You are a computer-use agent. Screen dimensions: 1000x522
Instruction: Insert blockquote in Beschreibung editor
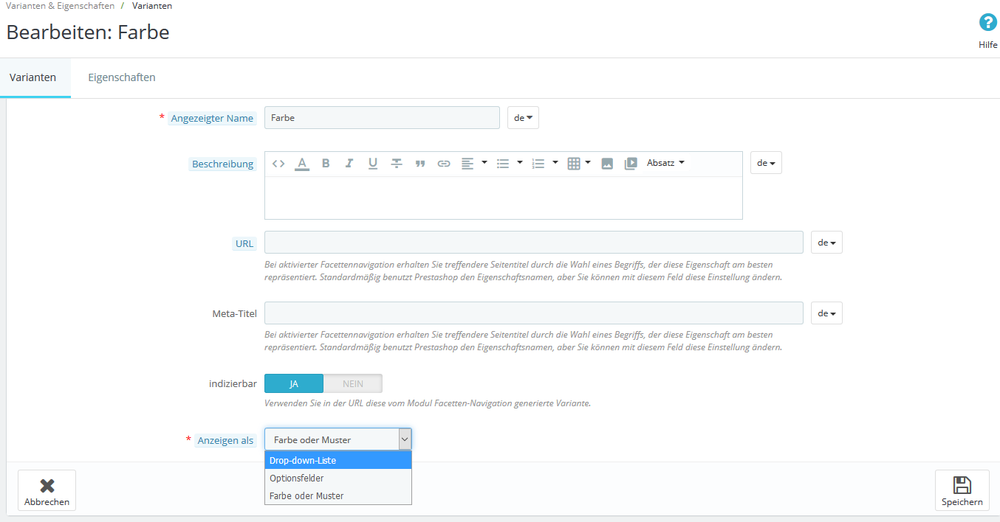click(x=420, y=163)
